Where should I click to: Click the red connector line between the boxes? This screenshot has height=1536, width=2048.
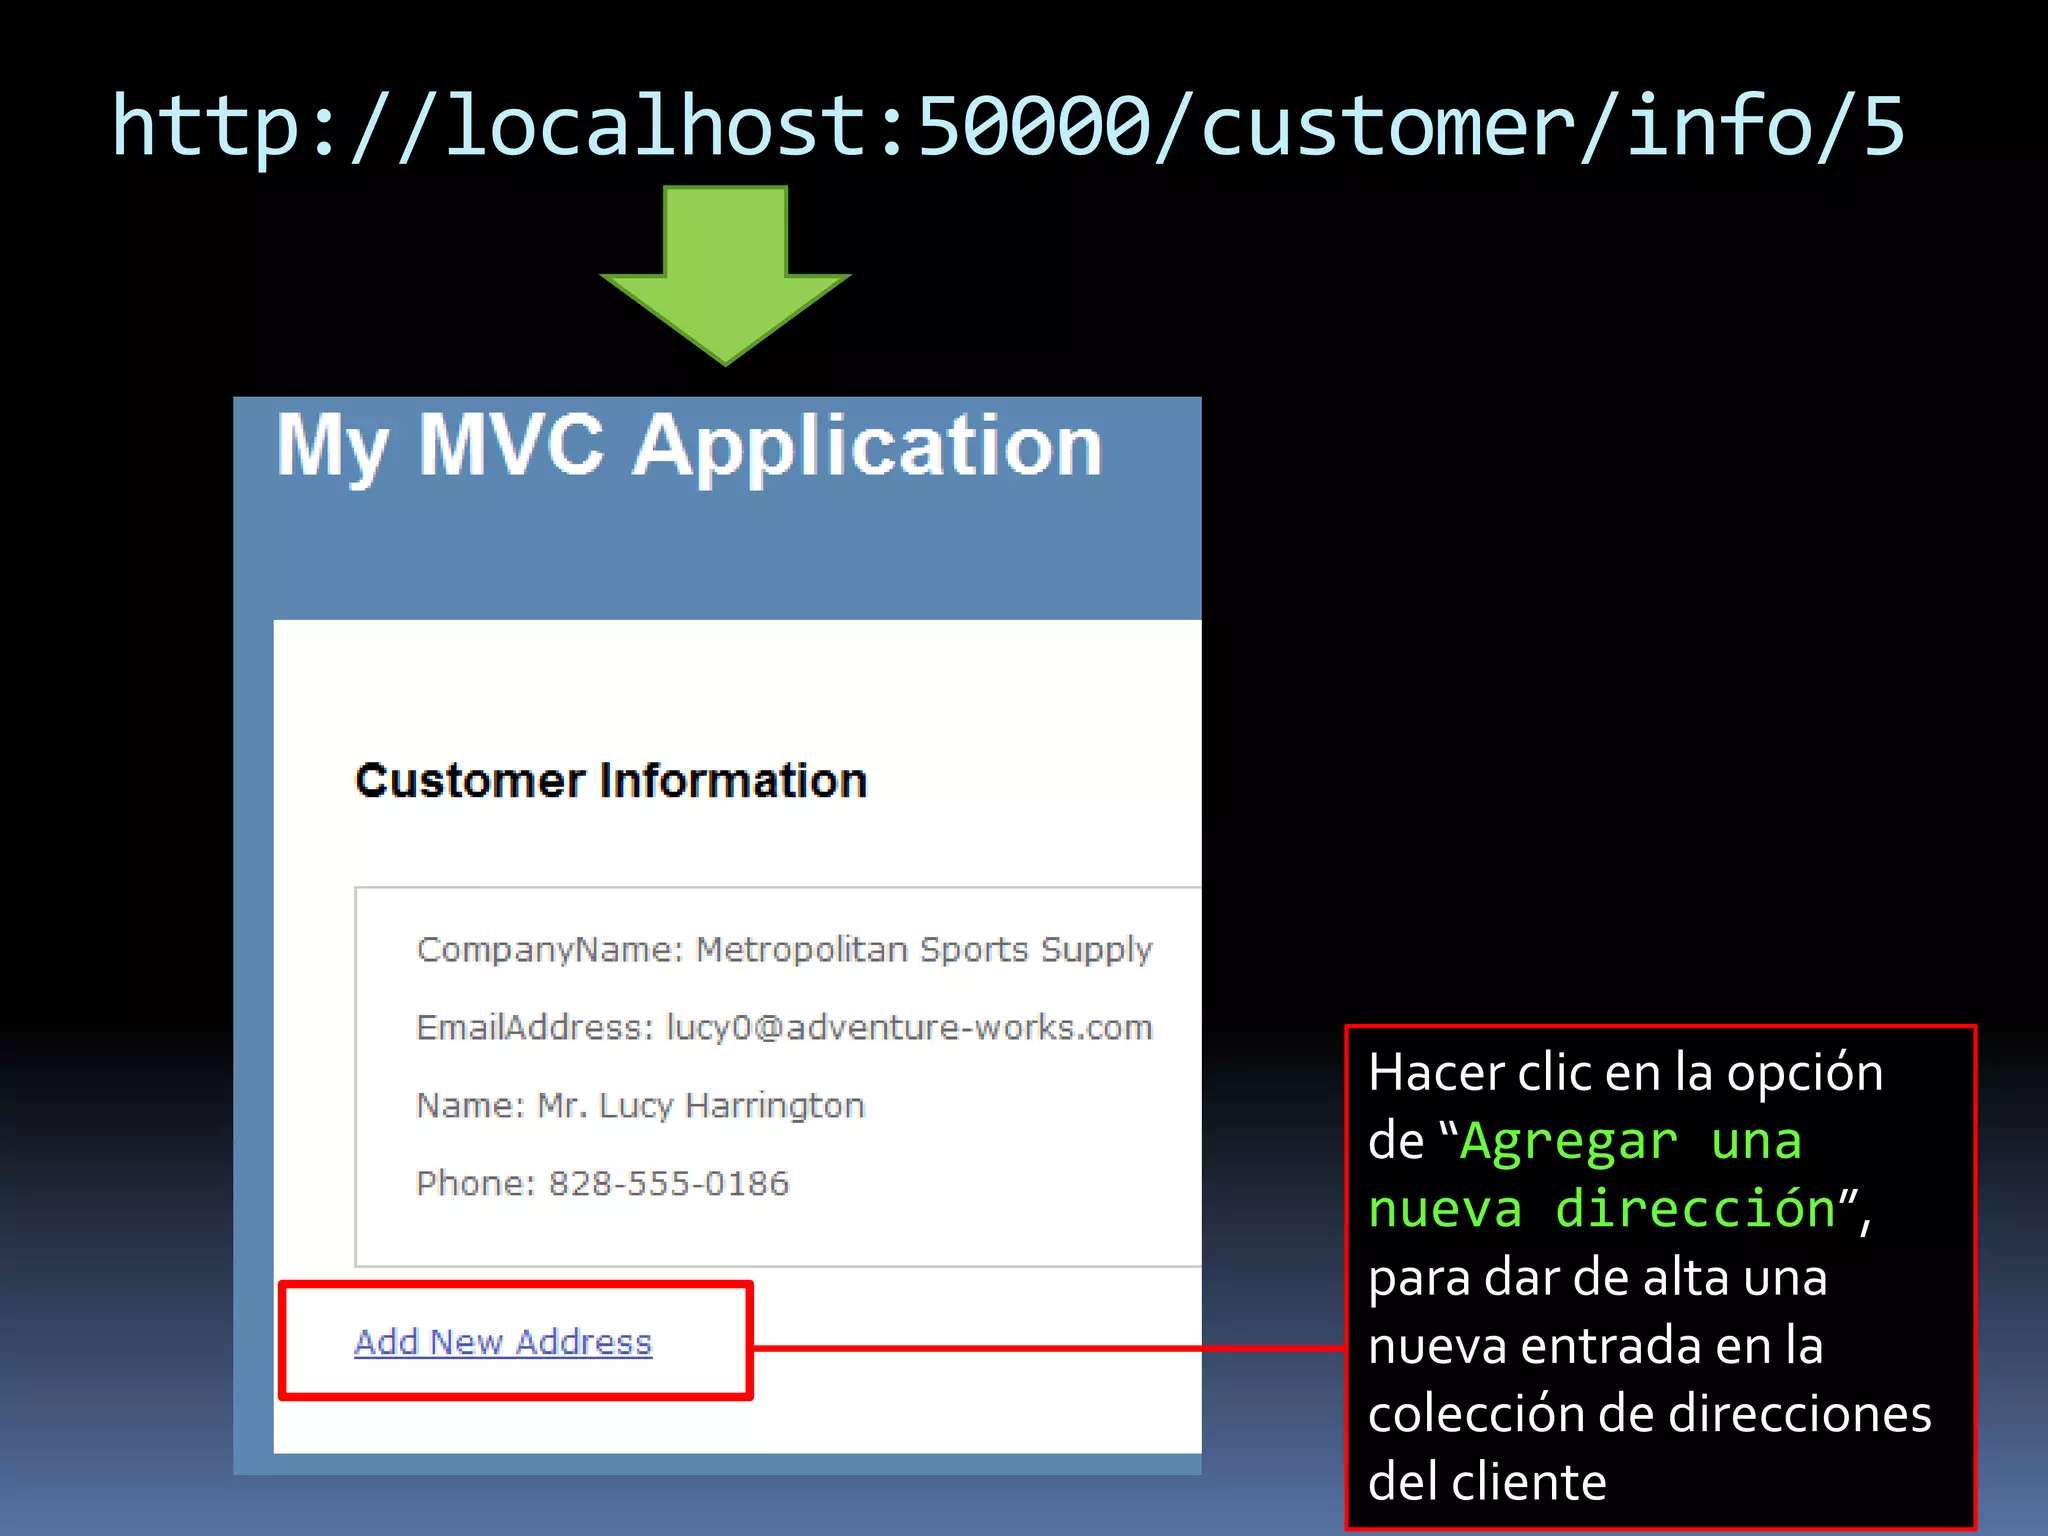tap(1050, 1349)
